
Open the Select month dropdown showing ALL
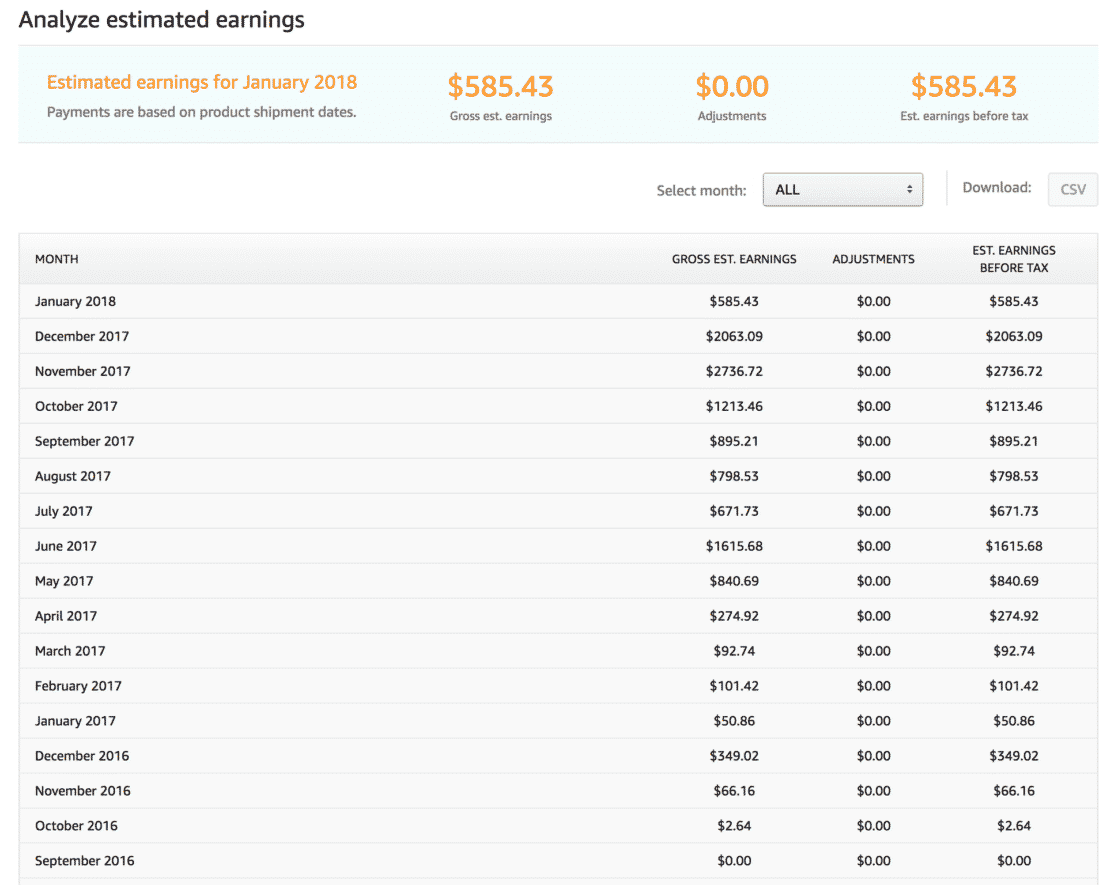843,190
